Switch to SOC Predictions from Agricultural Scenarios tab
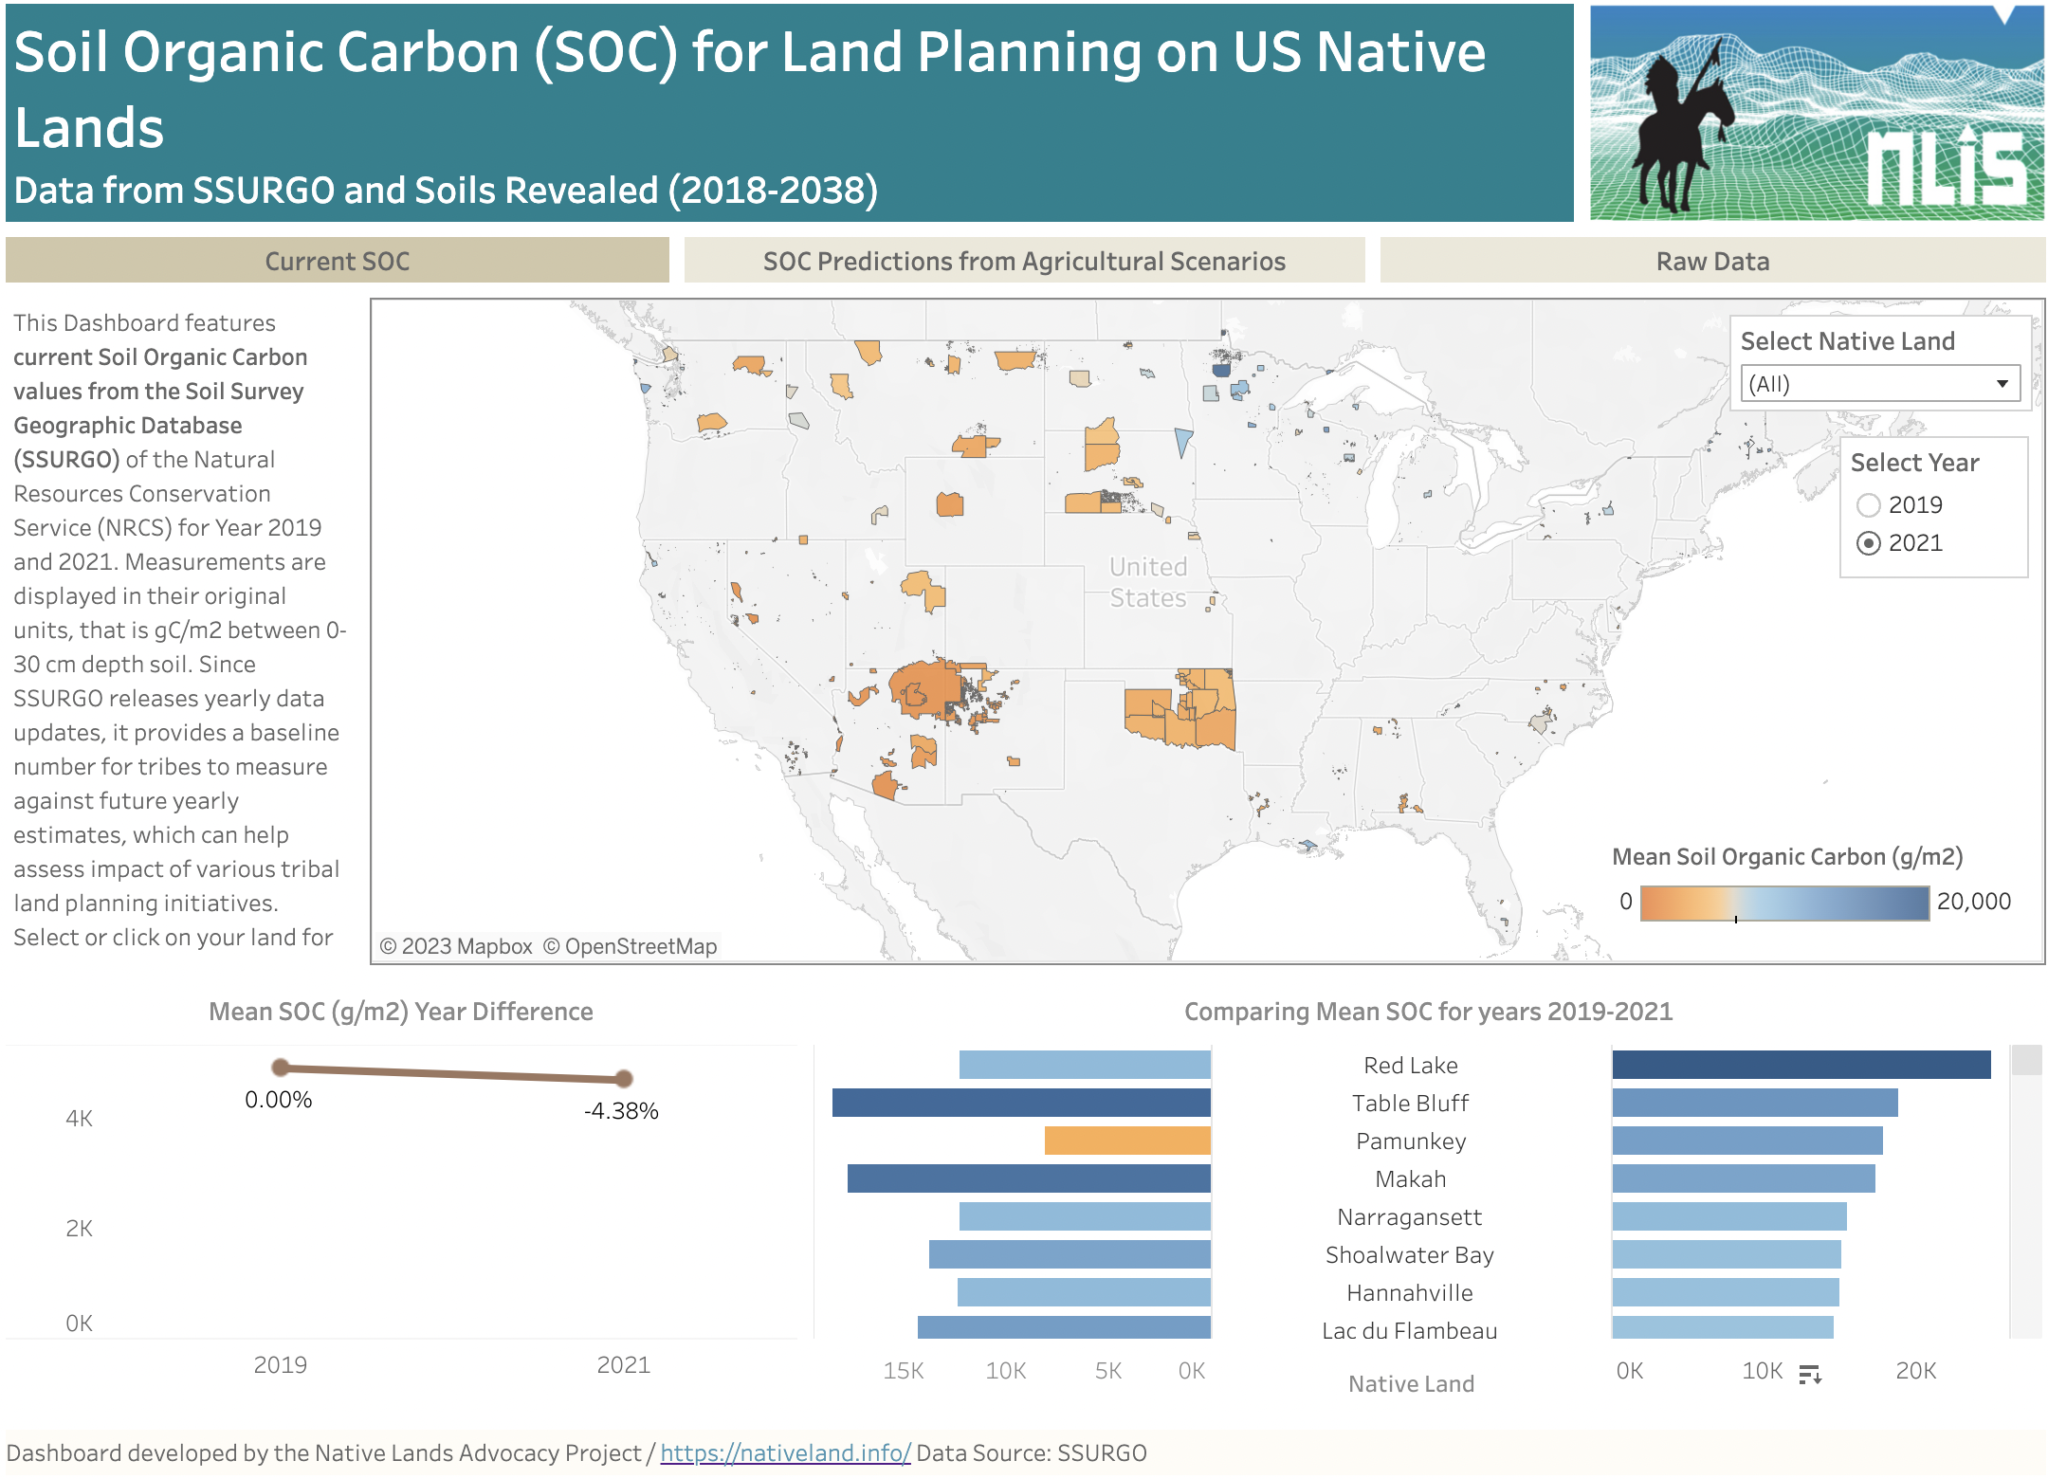2048x1479 pixels. pyautogui.click(x=1024, y=261)
